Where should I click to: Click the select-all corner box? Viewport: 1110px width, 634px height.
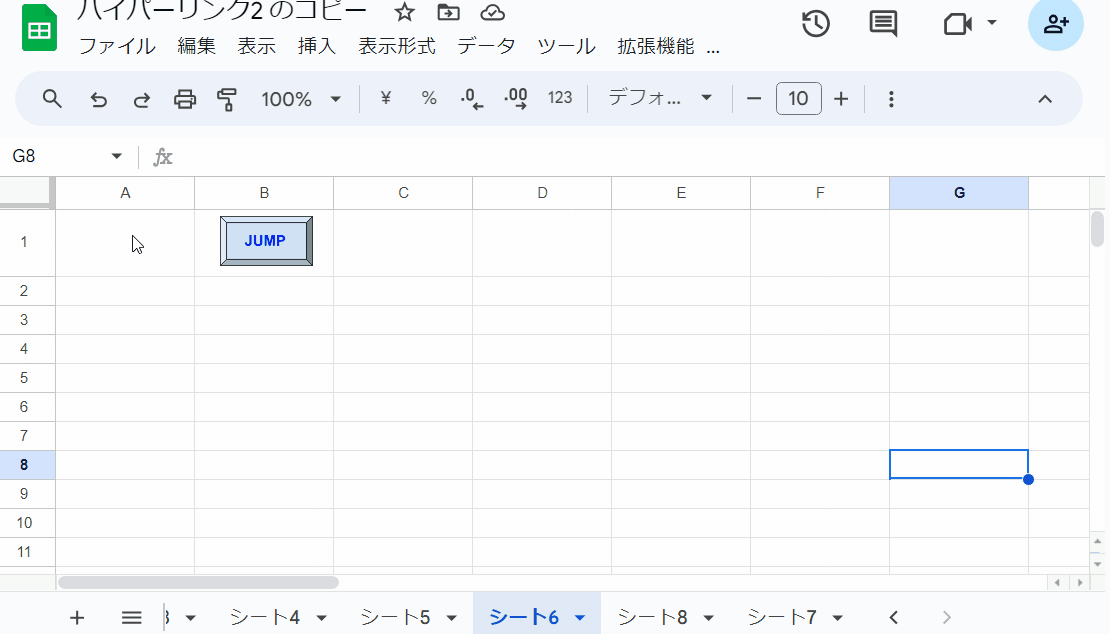coord(27,192)
